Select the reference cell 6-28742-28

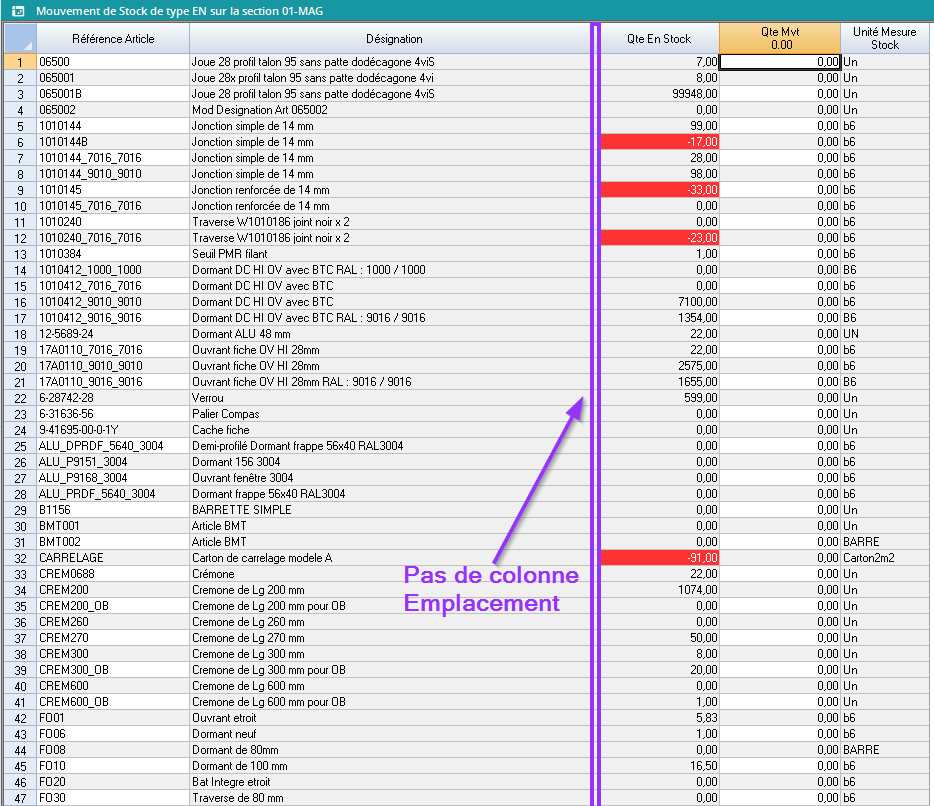click(112, 398)
